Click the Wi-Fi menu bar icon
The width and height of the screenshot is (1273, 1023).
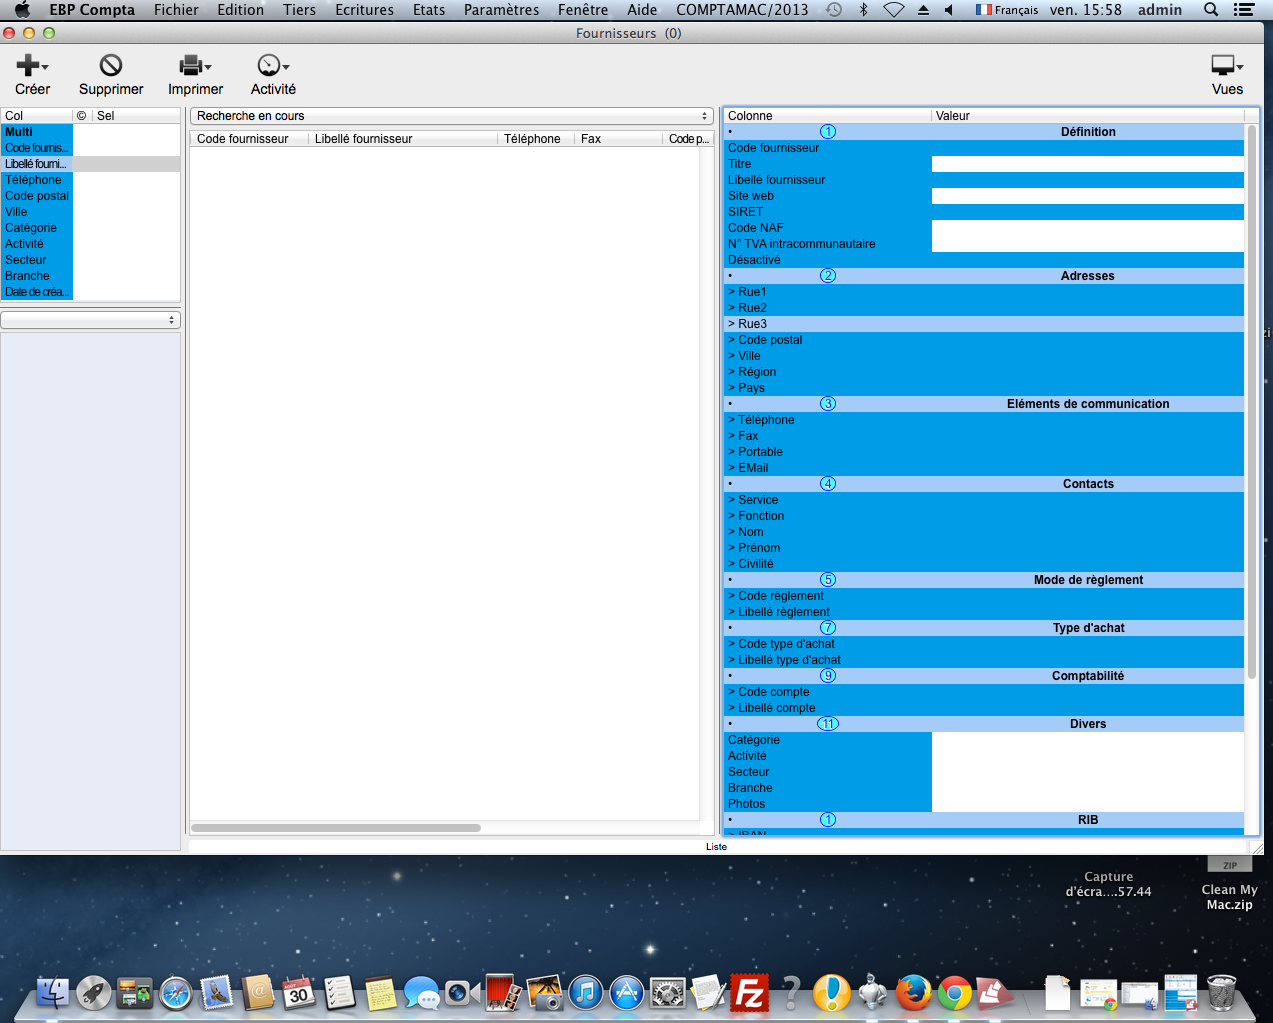894,9
